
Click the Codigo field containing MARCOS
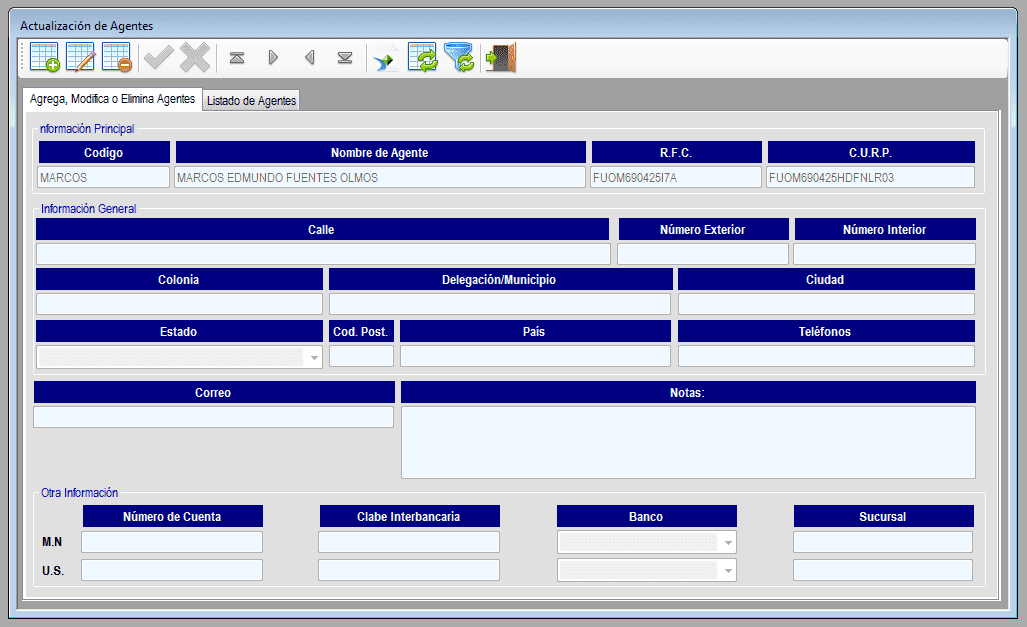click(x=103, y=178)
